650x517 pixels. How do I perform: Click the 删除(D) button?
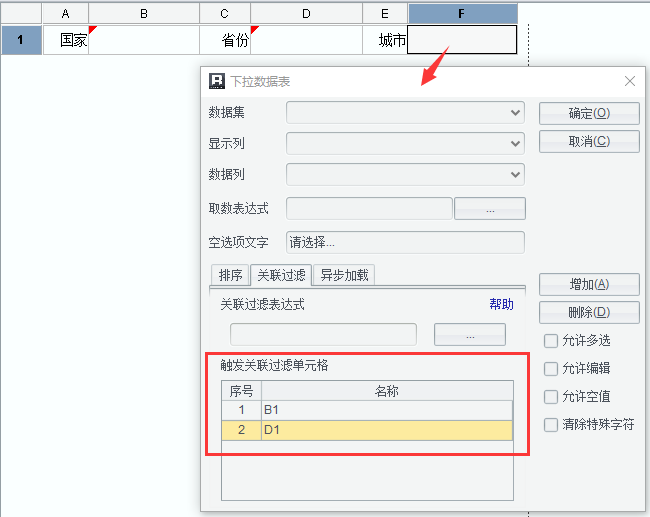589,313
